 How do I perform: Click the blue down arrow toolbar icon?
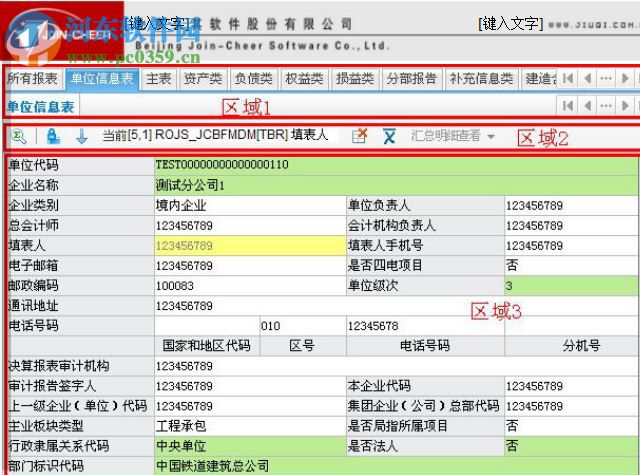point(82,136)
